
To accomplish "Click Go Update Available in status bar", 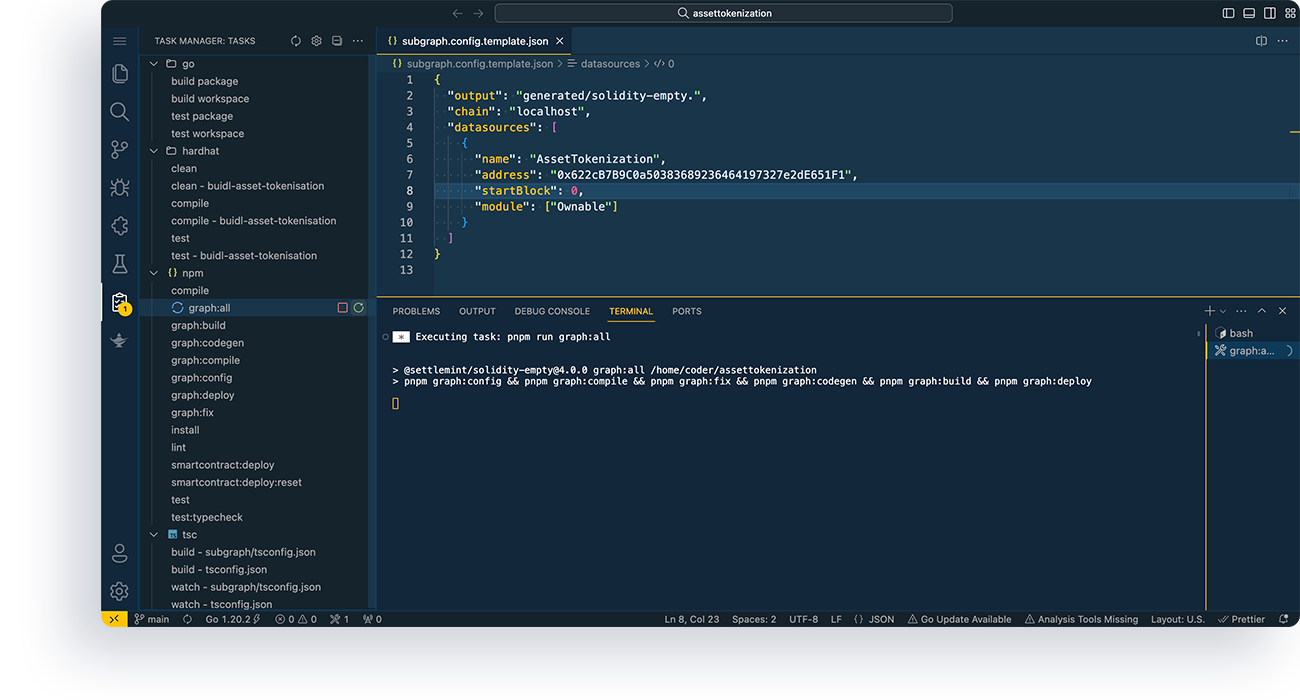I will coord(959,619).
